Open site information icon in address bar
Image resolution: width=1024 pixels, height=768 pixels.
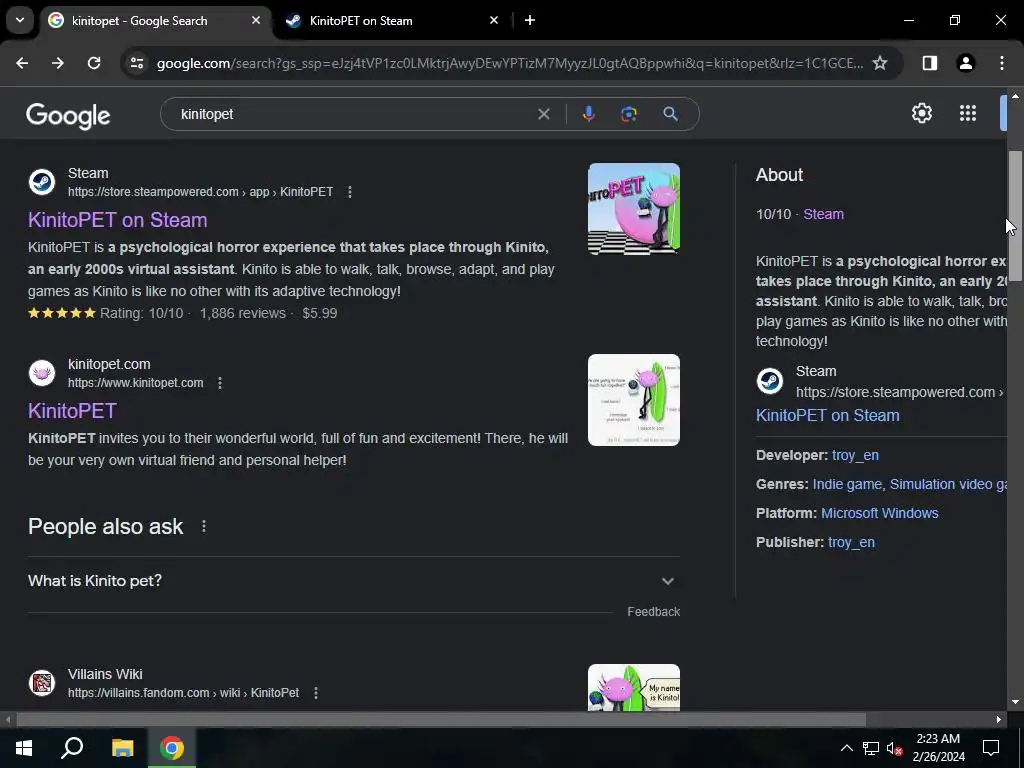click(x=136, y=63)
